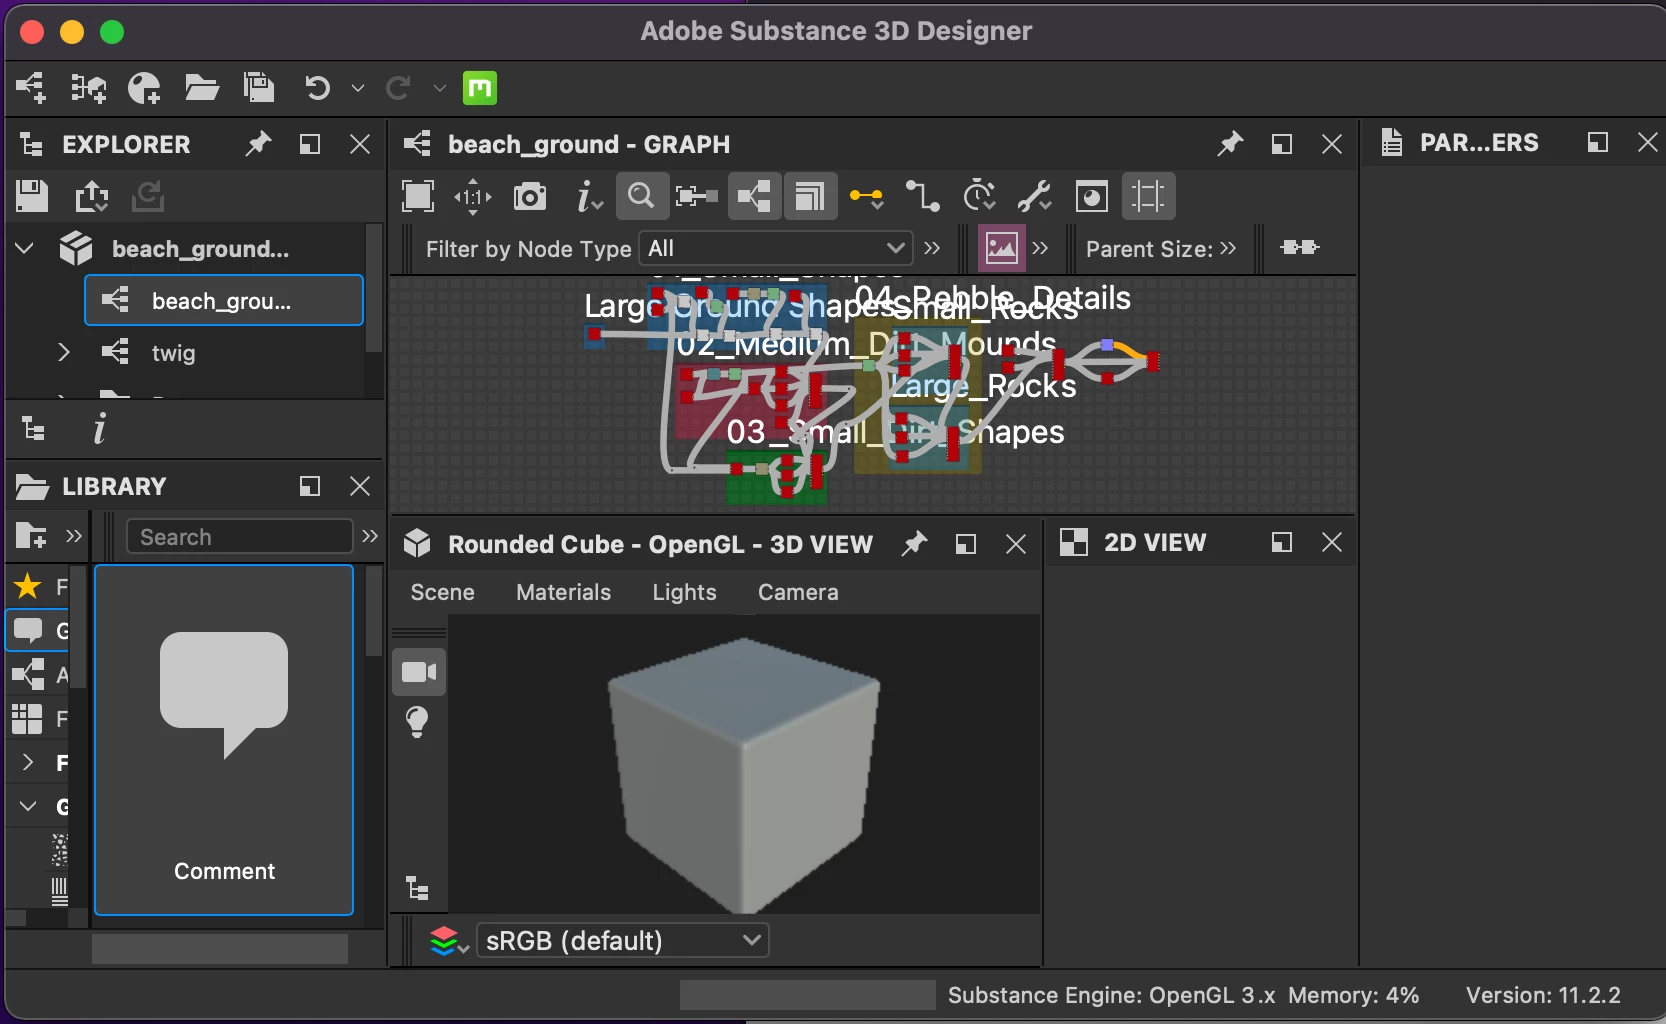
Task: Select the twig graph in Explorer
Action: tap(173, 353)
